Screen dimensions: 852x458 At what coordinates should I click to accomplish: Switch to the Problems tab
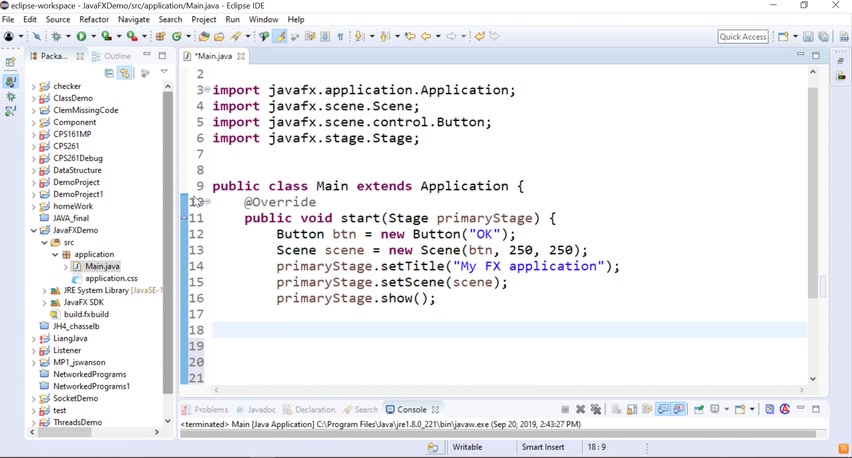(205, 410)
